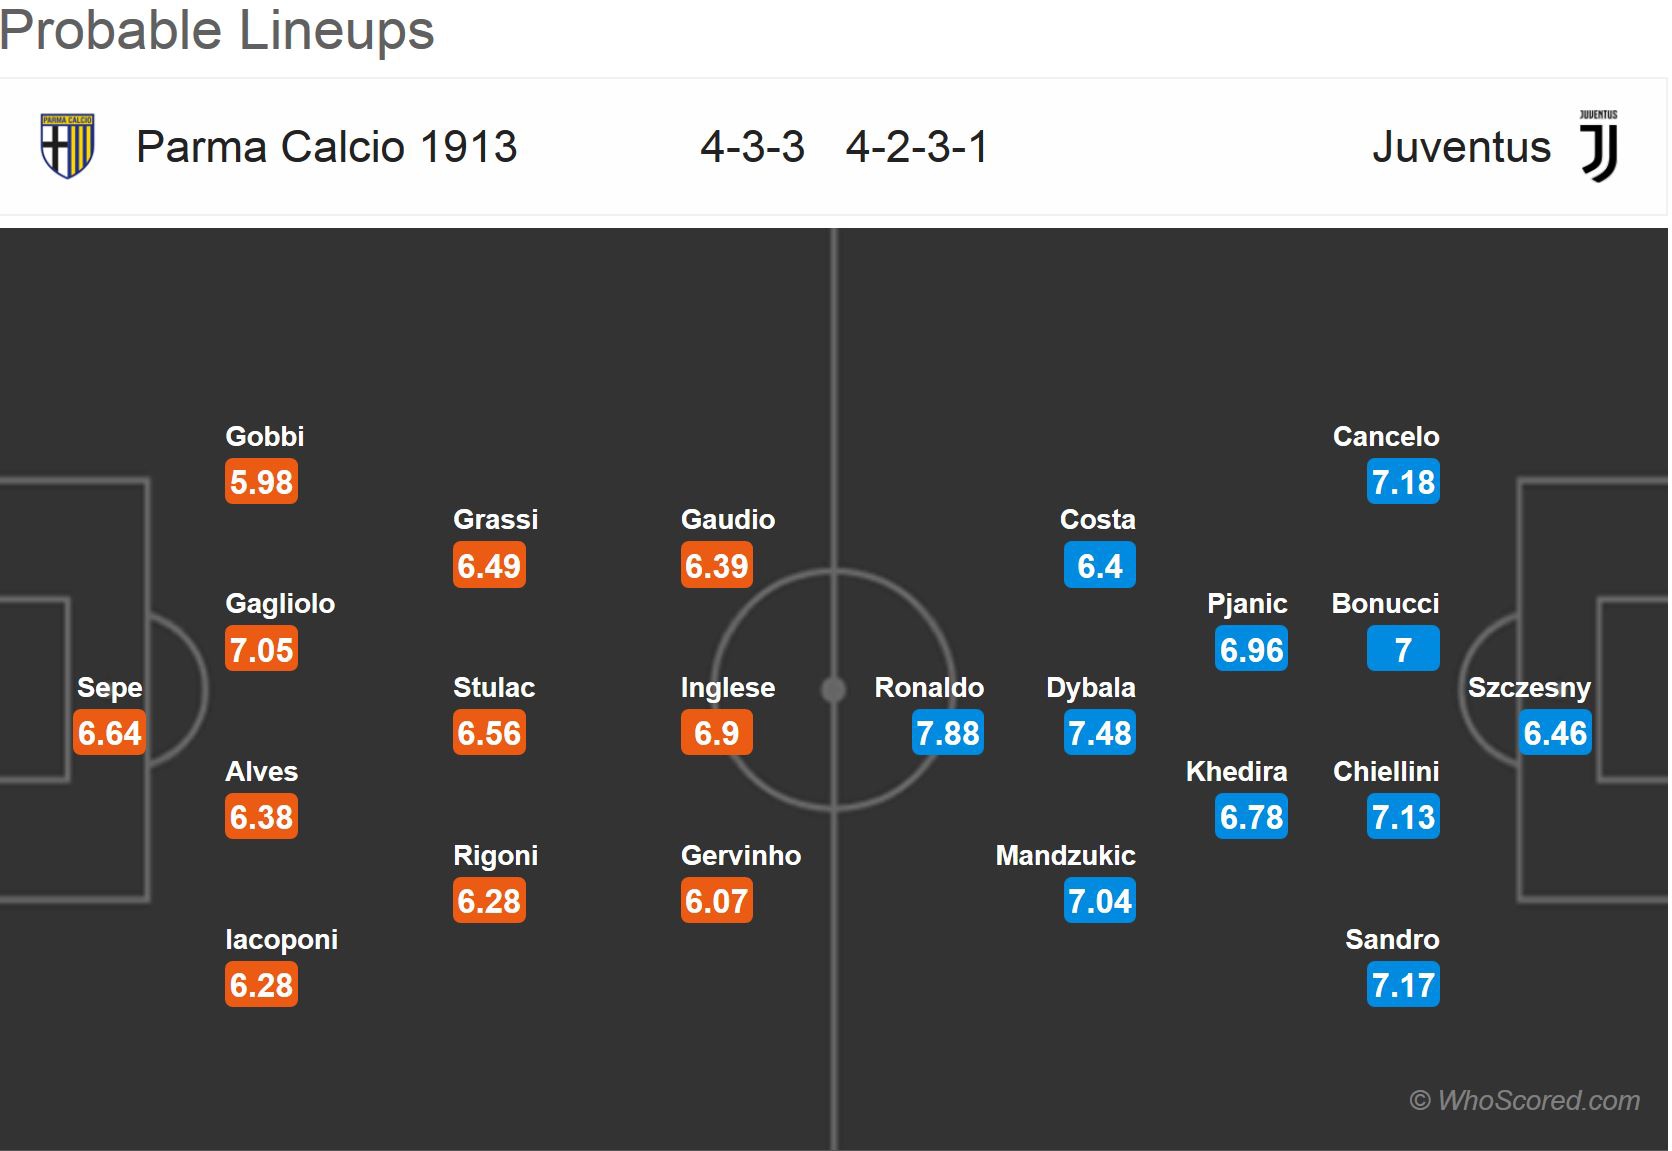Select Dybala's 7.48 rating badge

[1099, 733]
